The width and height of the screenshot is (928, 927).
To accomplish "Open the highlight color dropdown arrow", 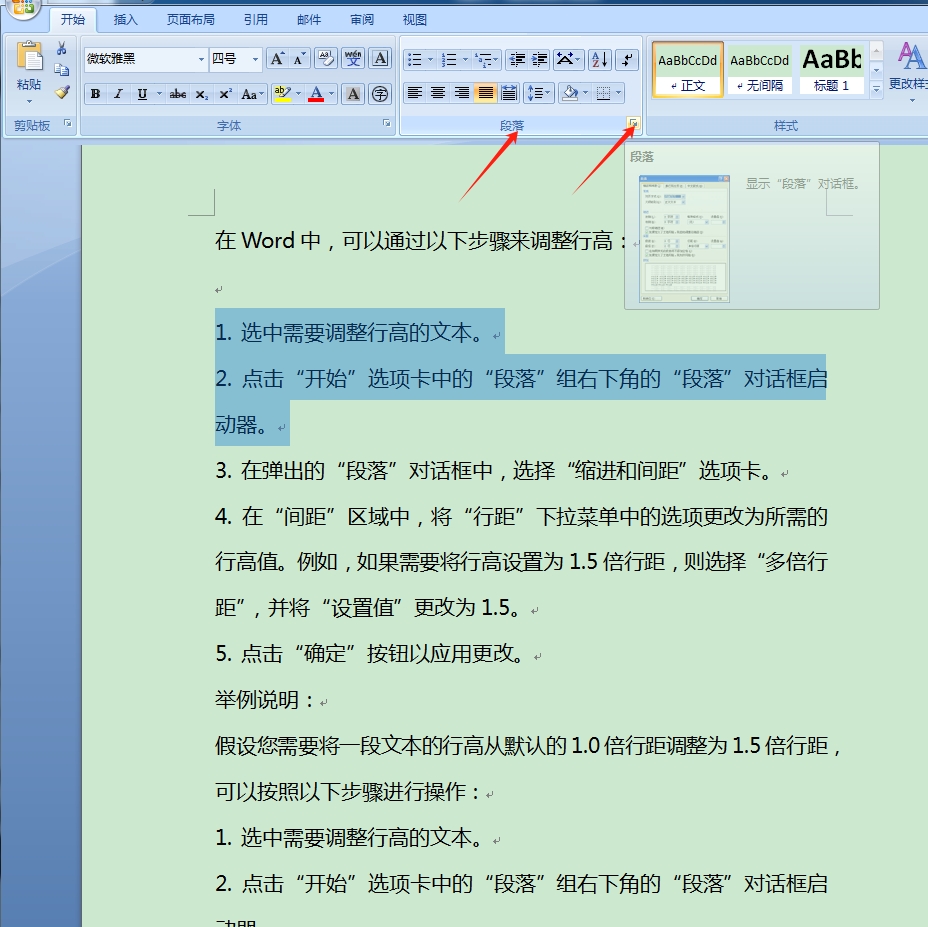I will tap(298, 94).
